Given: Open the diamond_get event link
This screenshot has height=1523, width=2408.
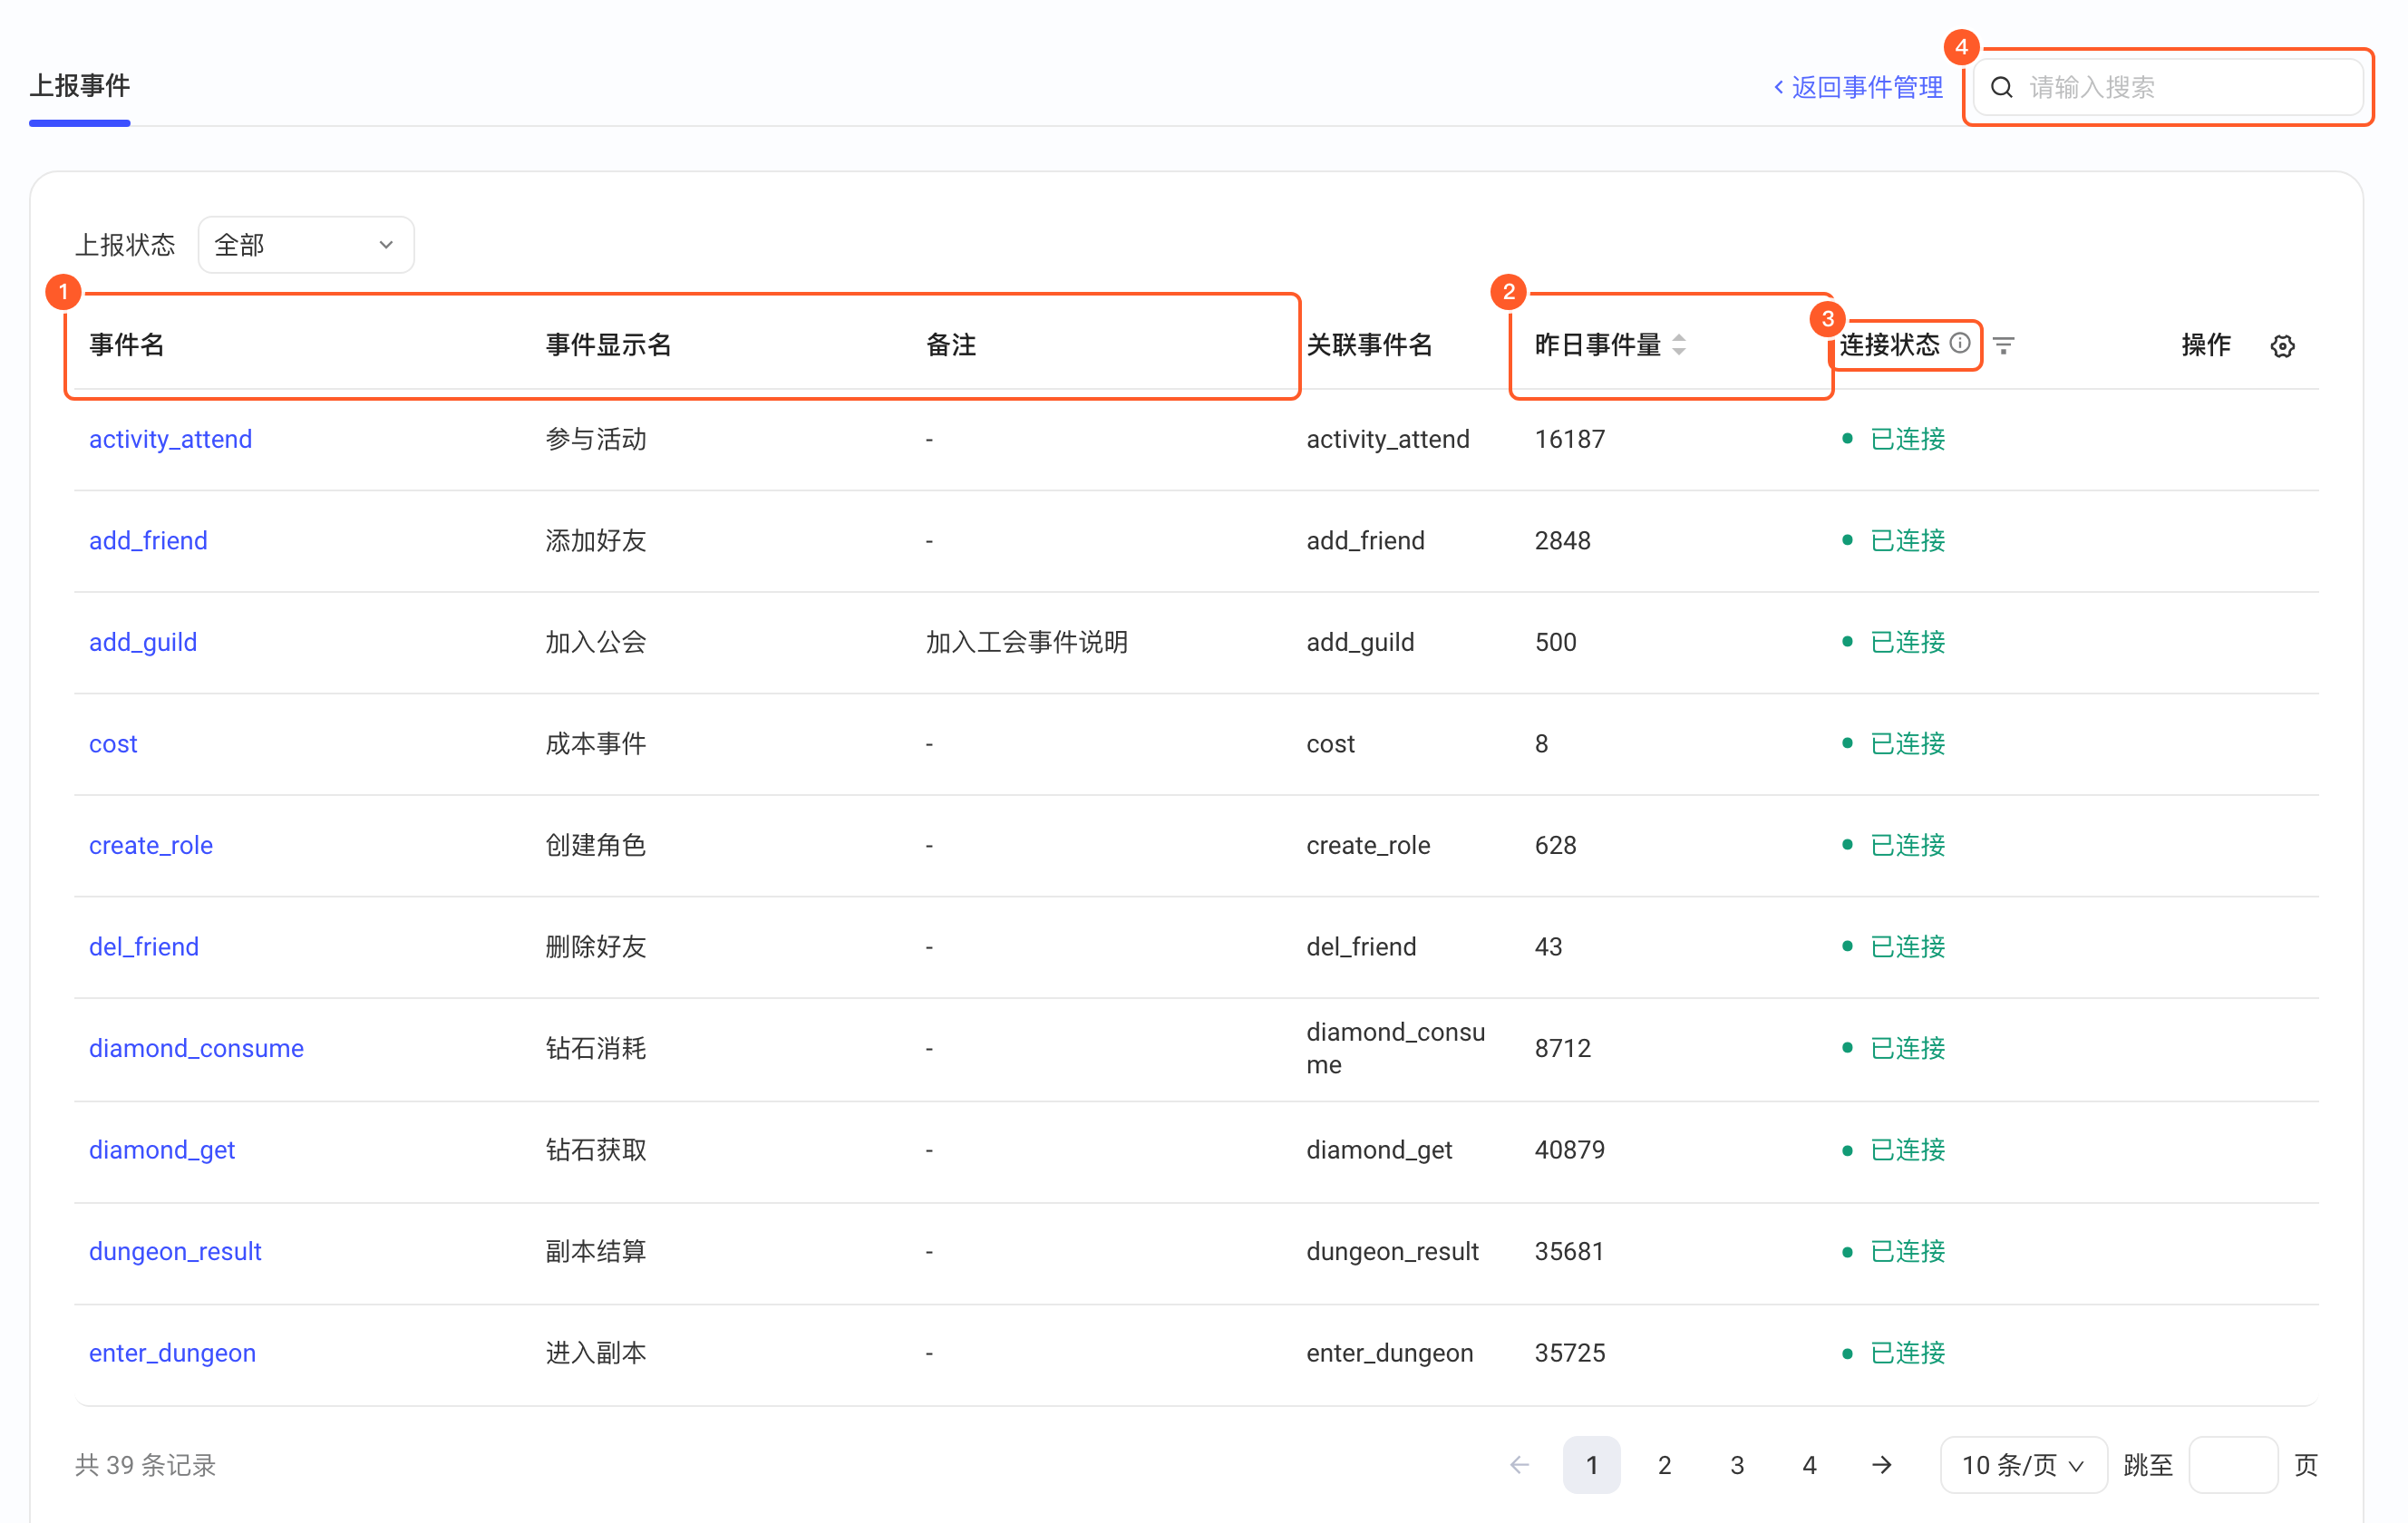Looking at the screenshot, I should (x=162, y=1150).
